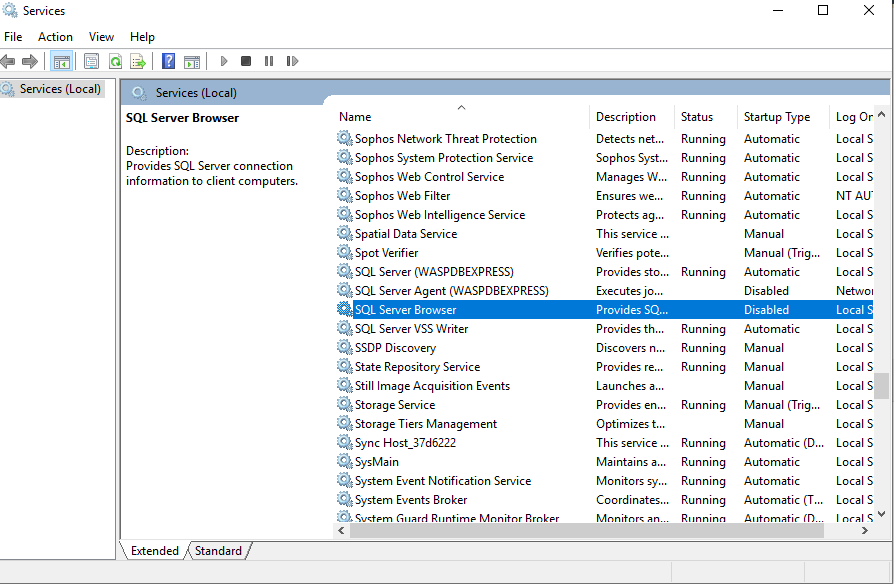Click the horizontal scrollbar thumb
Image resolution: width=894 pixels, height=584 pixels.
coord(587,530)
